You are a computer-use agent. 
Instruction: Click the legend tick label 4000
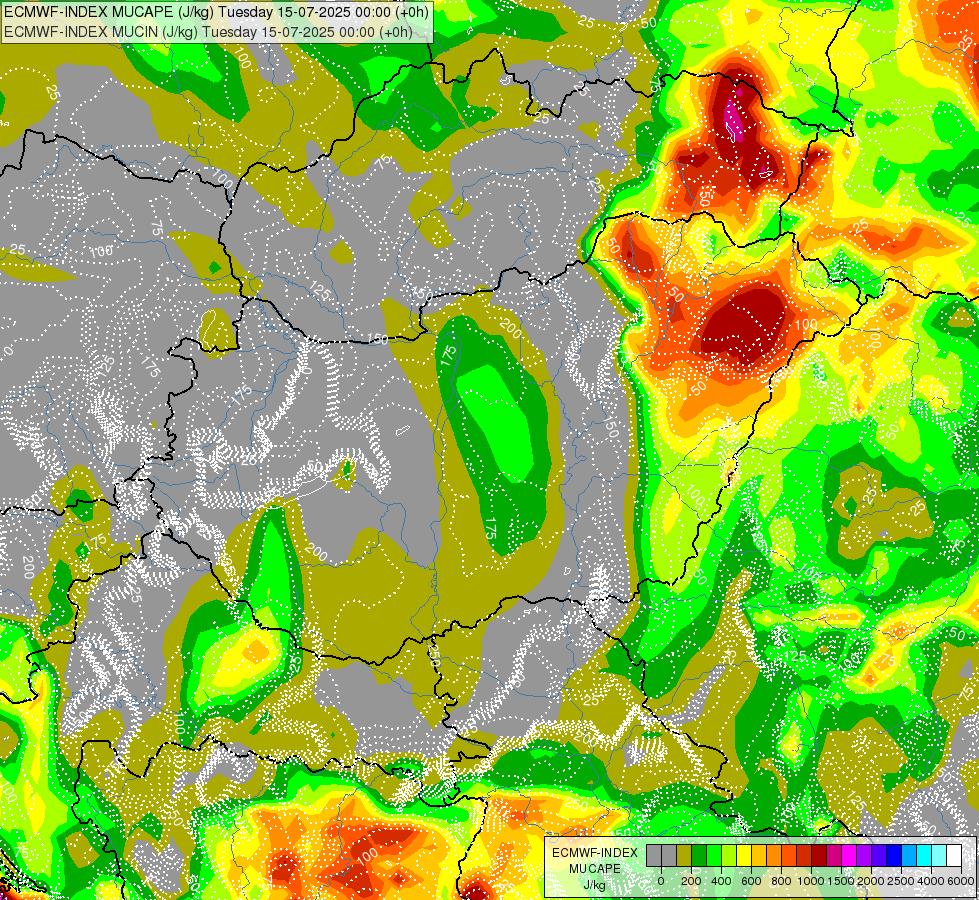[931, 881]
